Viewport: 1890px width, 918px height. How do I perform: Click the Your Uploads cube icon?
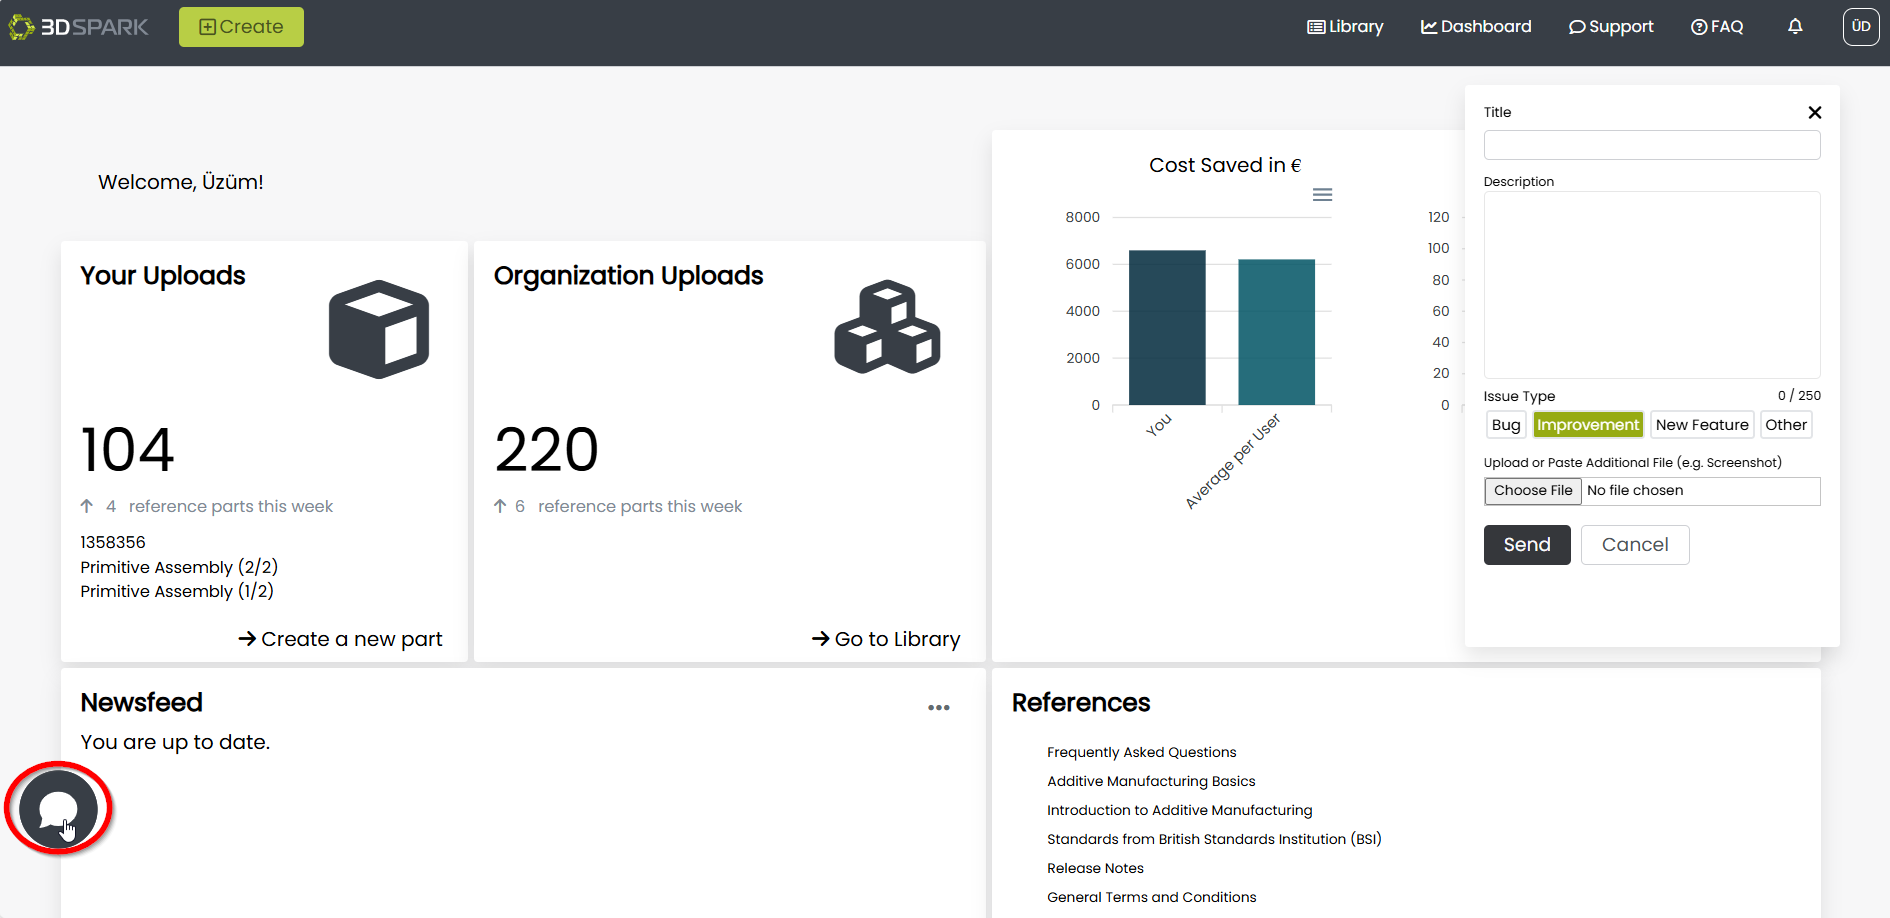379,329
